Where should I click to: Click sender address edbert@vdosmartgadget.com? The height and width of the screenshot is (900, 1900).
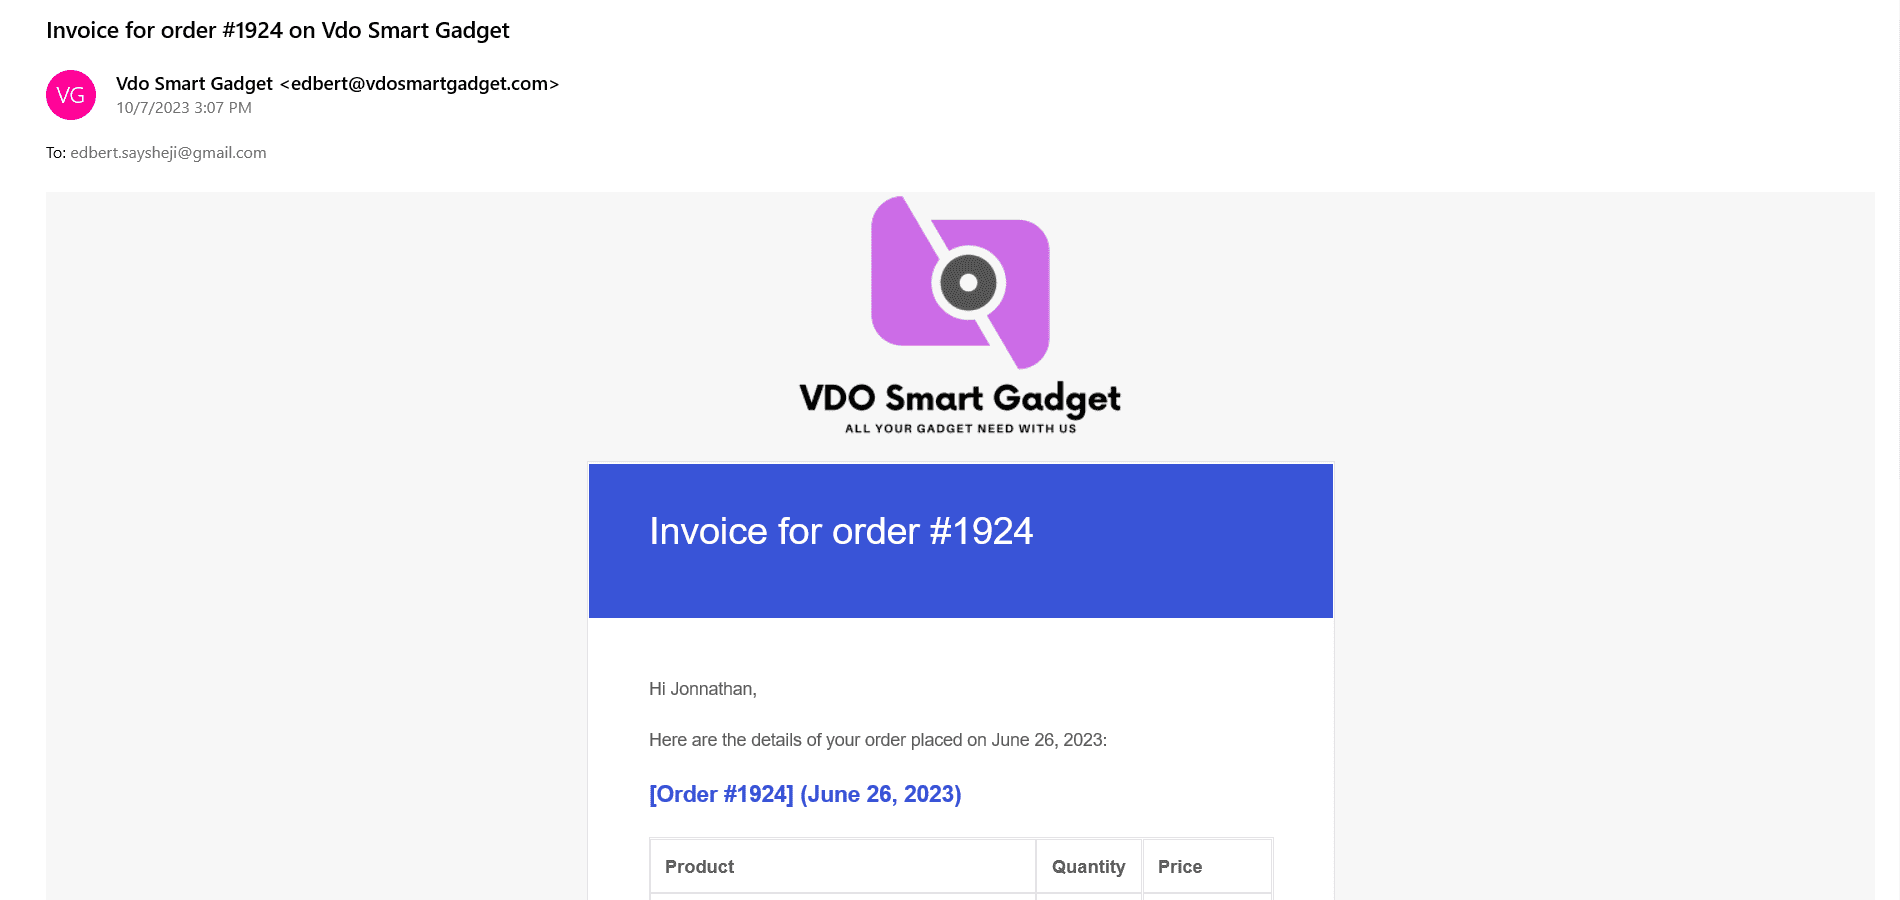[419, 84]
